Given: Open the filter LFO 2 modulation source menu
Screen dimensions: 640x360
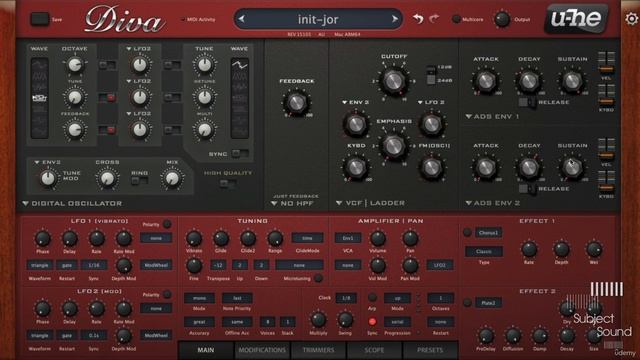Looking at the screenshot, I should [x=431, y=102].
